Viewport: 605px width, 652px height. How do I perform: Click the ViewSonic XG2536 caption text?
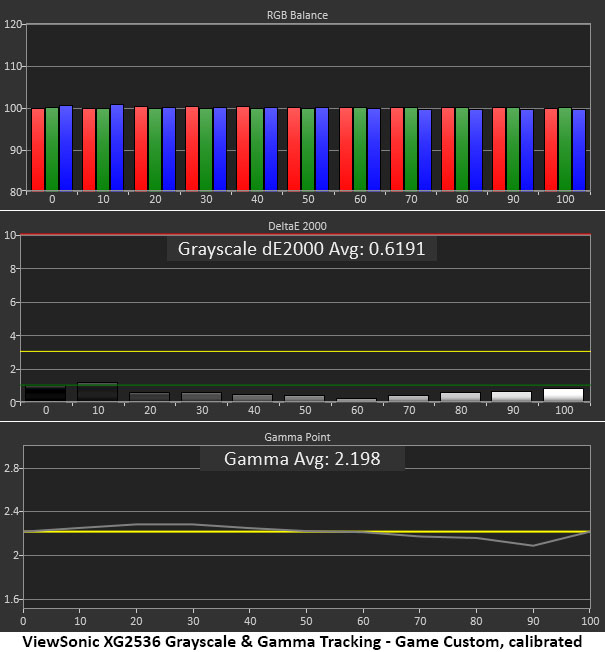tap(302, 642)
